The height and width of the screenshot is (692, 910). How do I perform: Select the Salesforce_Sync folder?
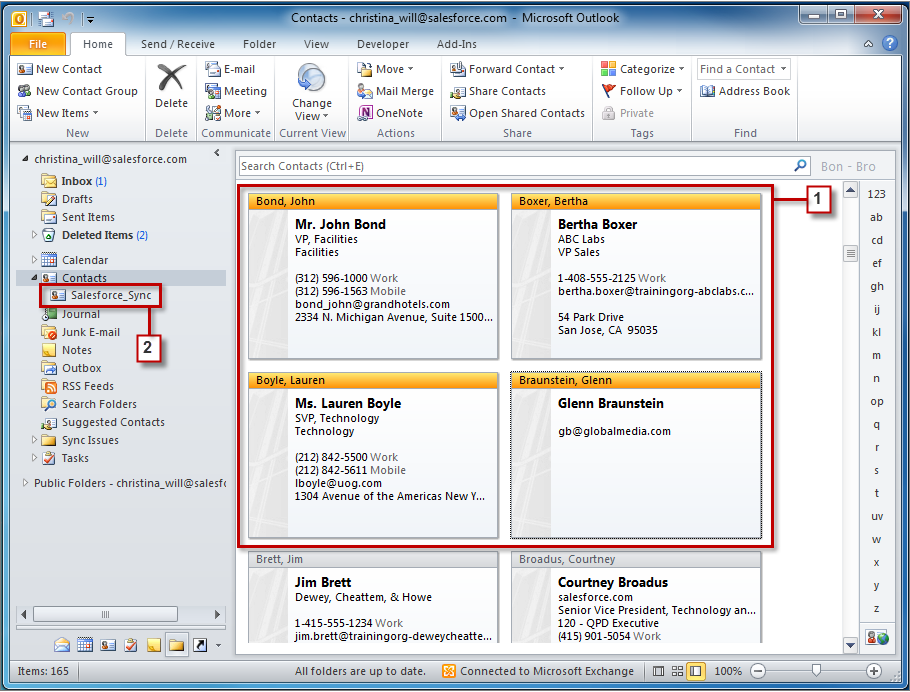point(101,295)
